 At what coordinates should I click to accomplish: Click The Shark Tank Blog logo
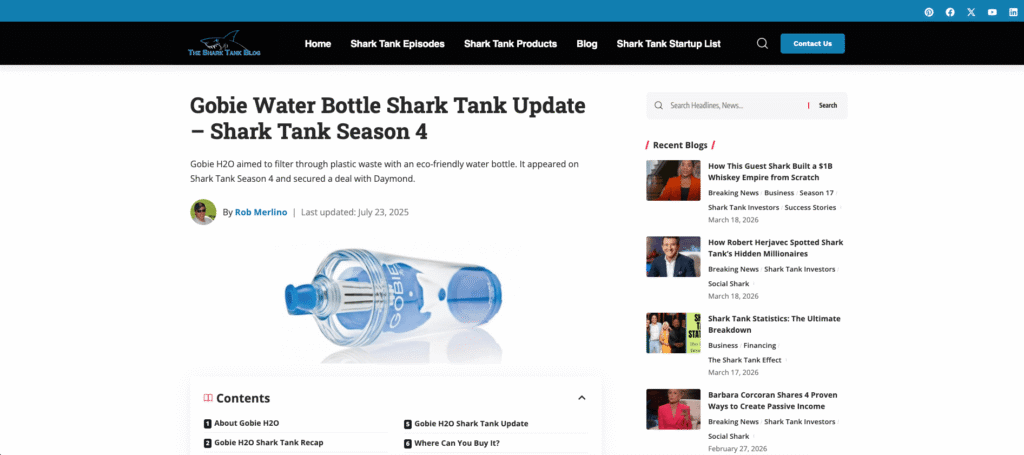point(224,43)
